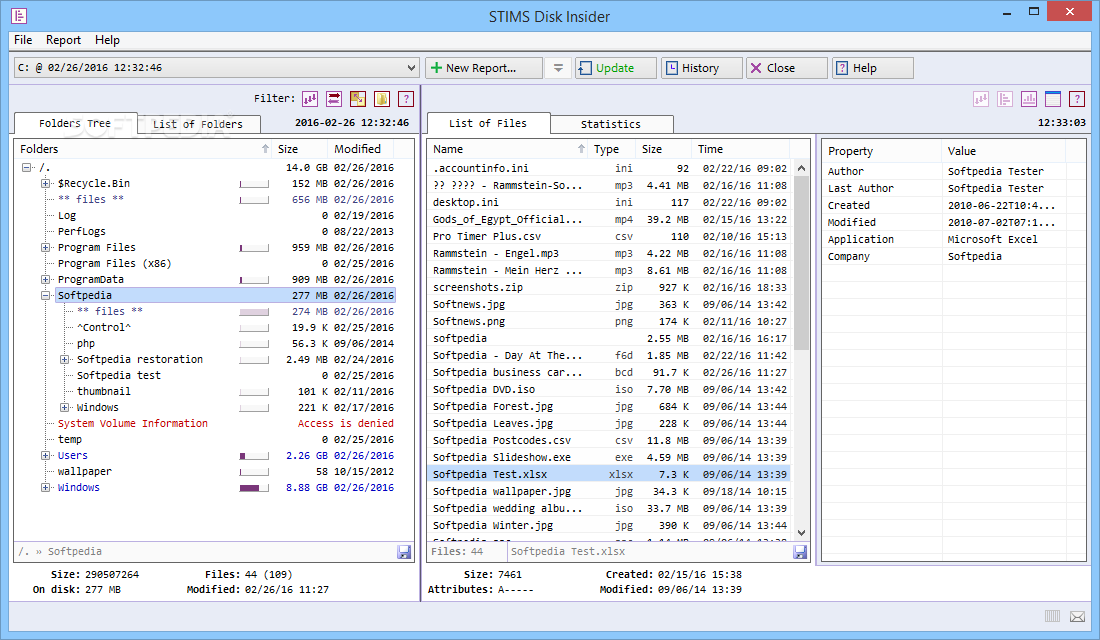The image size is (1100, 640).
Task: Switch to the Statistics tab
Action: click(x=611, y=124)
